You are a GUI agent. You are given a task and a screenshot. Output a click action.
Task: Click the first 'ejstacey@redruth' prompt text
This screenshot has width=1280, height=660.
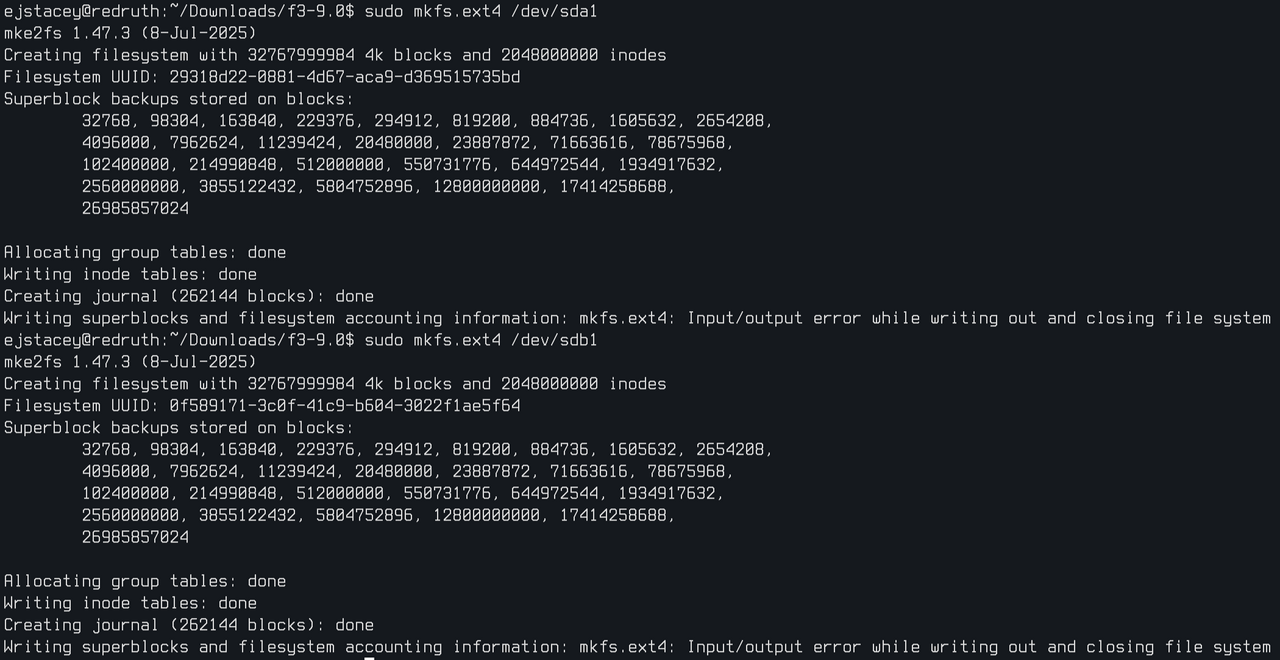click(x=82, y=11)
